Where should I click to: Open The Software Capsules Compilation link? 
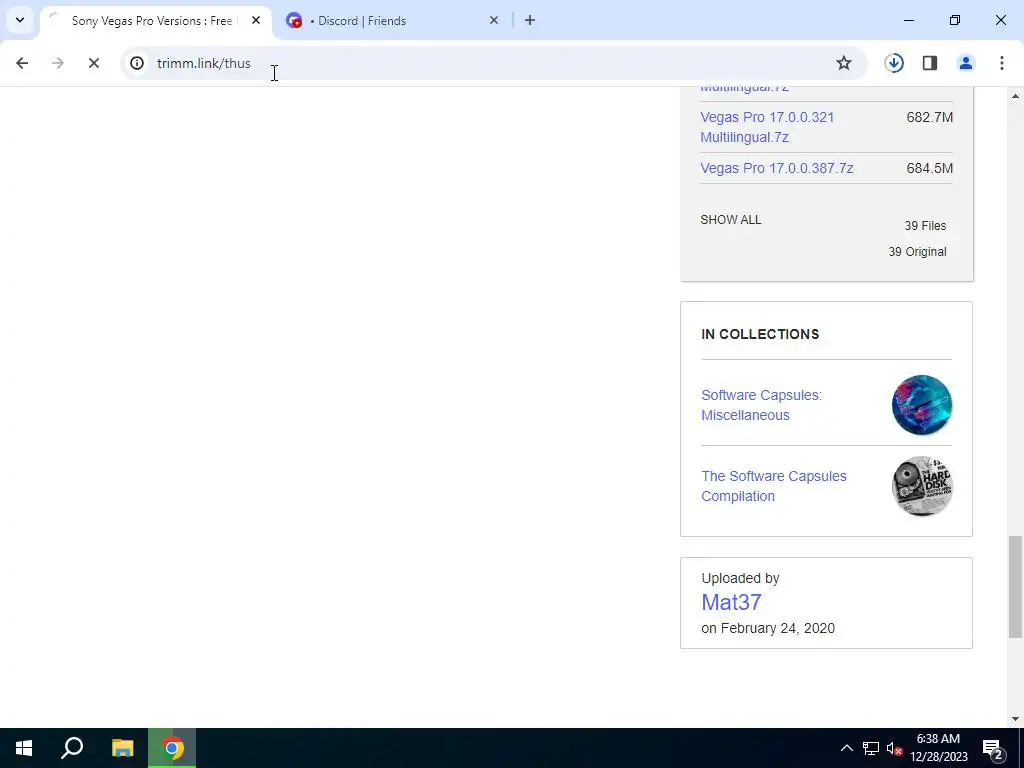pos(774,486)
